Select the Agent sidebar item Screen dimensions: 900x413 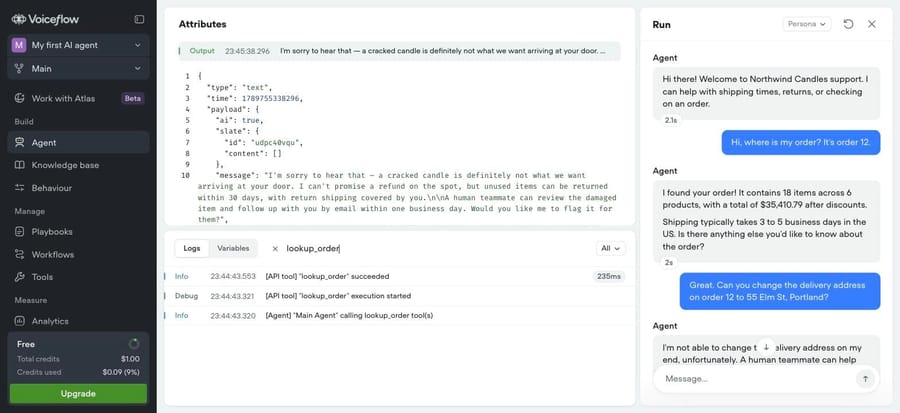(79, 142)
